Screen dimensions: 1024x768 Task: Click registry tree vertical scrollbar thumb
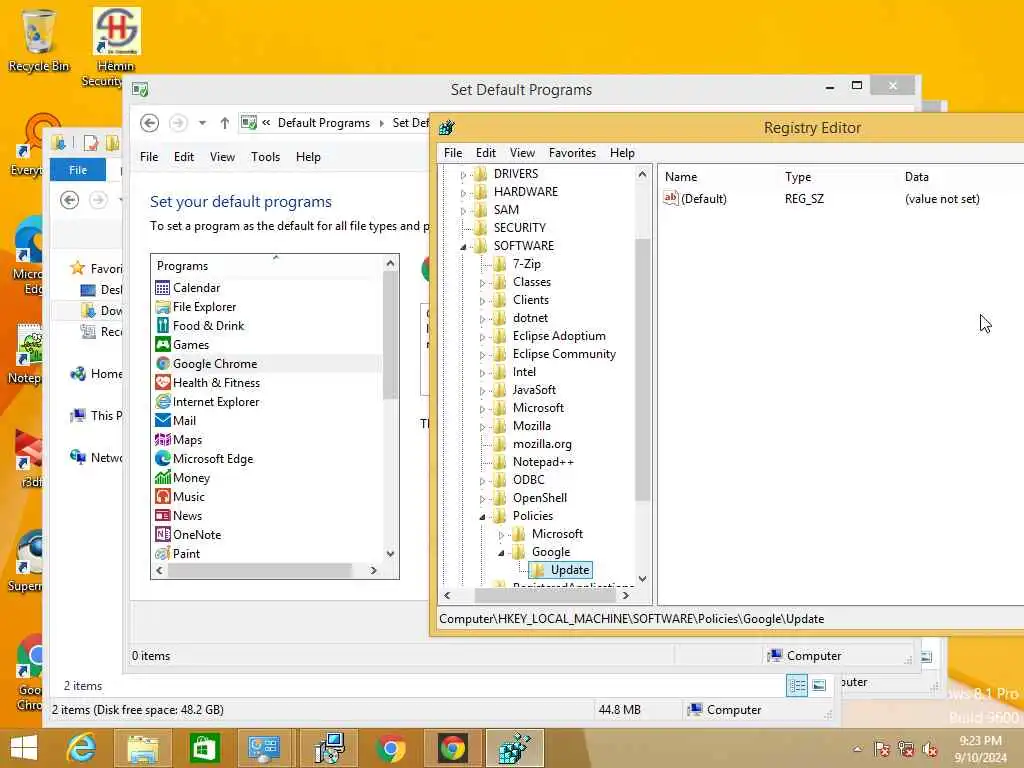(x=643, y=369)
